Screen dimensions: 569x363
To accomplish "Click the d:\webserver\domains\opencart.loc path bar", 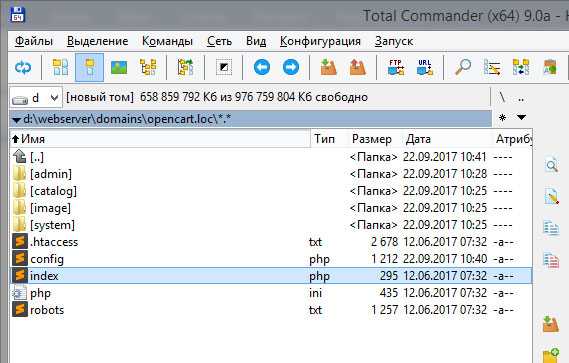I will click(250, 119).
